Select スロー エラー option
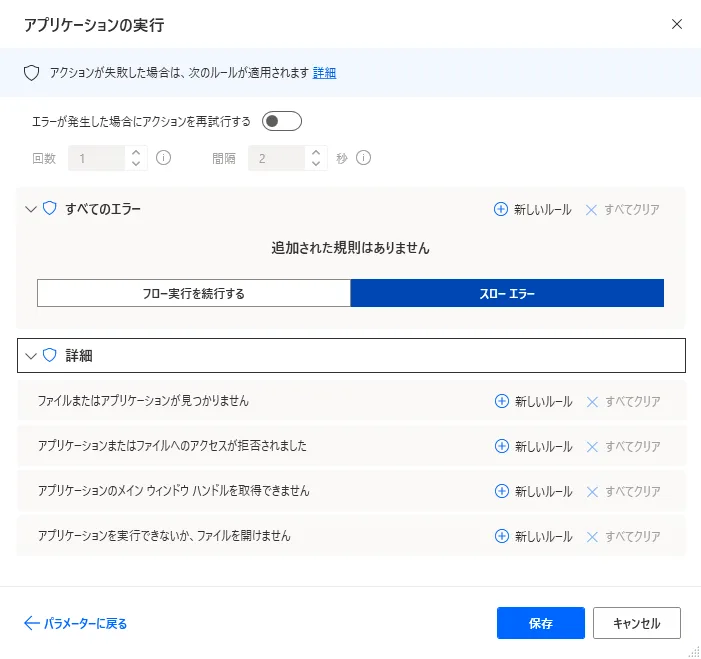 [507, 293]
